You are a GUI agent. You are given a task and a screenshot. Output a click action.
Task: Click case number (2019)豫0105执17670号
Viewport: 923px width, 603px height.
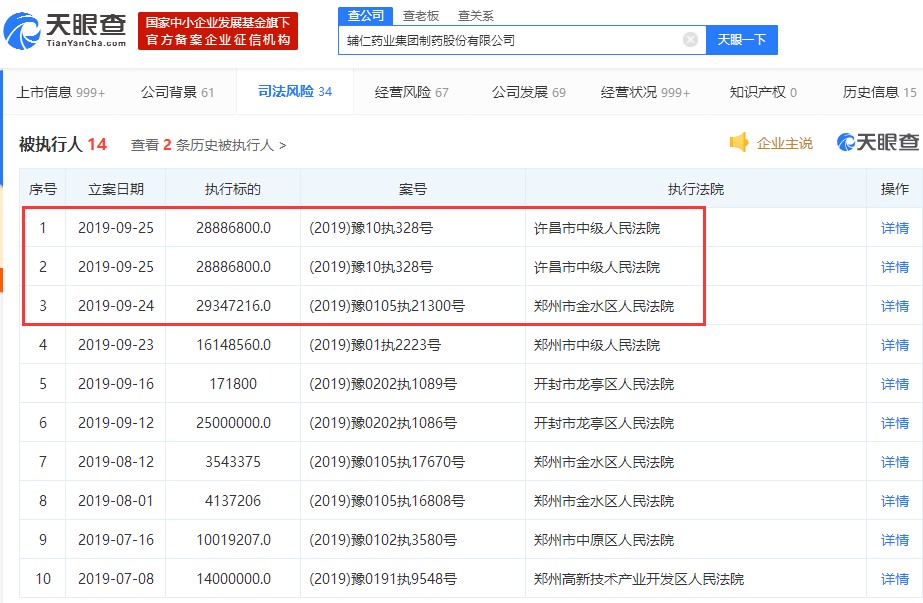point(387,462)
